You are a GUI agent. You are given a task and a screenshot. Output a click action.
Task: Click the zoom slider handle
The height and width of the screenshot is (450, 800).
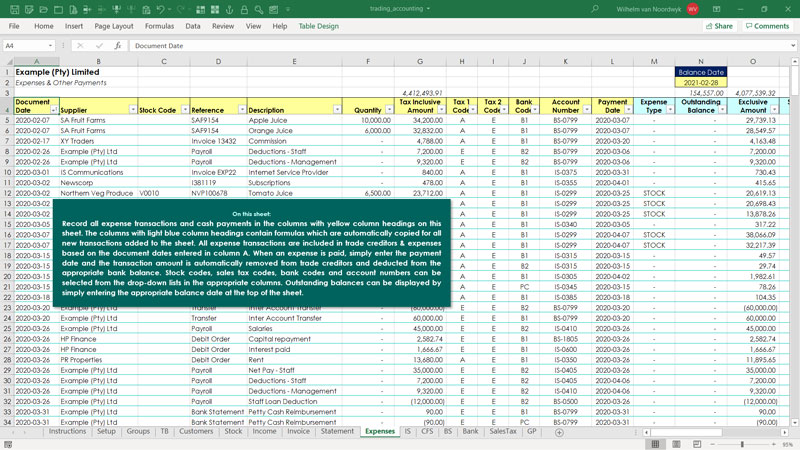point(742,444)
